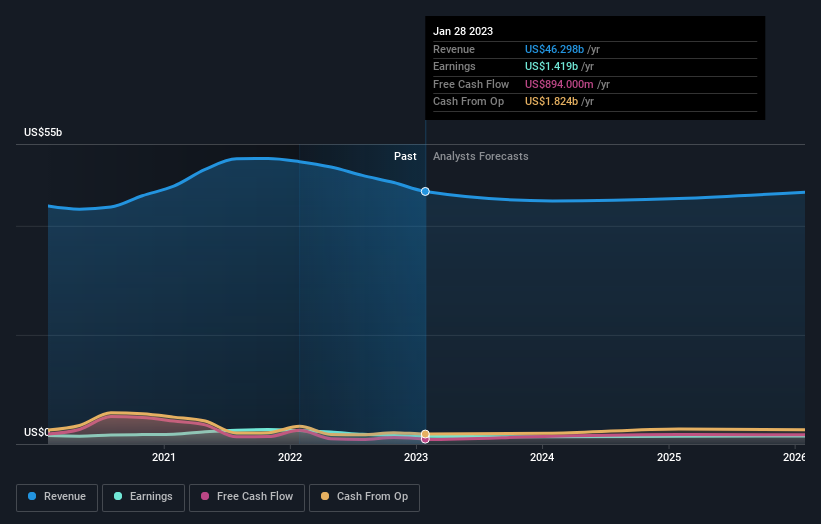Select the 2021 x-axis label
The height and width of the screenshot is (524, 821).
point(164,457)
